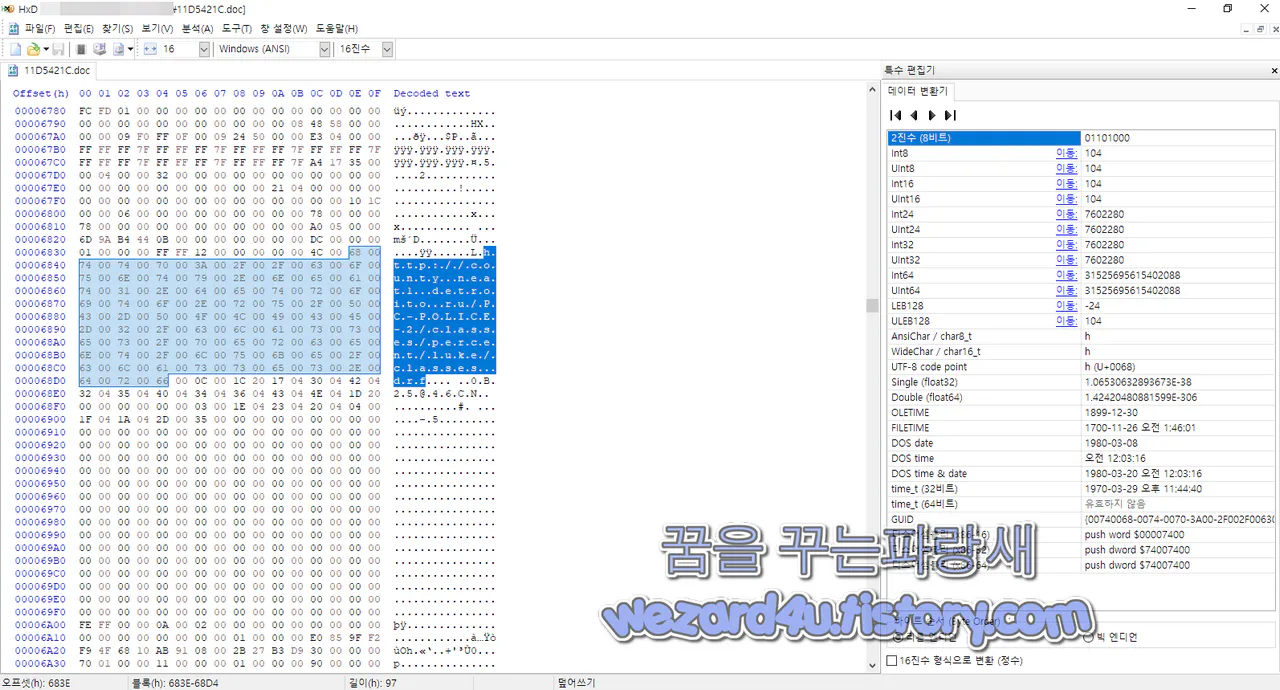Jump to first byte in data inspector
This screenshot has height=690, width=1280.
tap(896, 115)
